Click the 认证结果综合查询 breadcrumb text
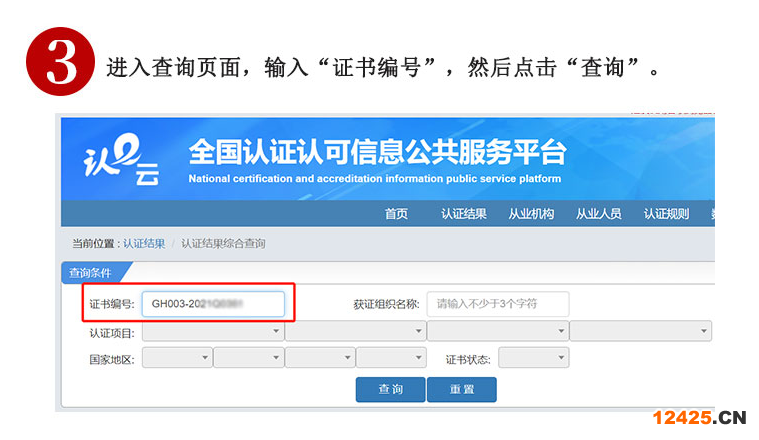This screenshot has width=759, height=440. coord(223,243)
